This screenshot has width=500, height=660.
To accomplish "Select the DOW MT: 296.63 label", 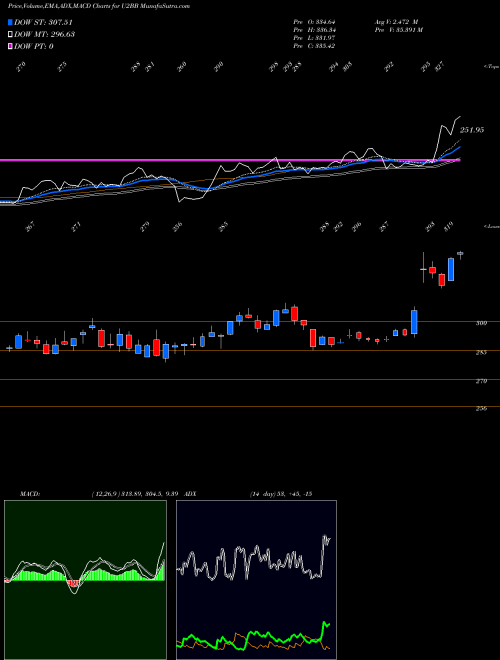I will tap(45, 34).
